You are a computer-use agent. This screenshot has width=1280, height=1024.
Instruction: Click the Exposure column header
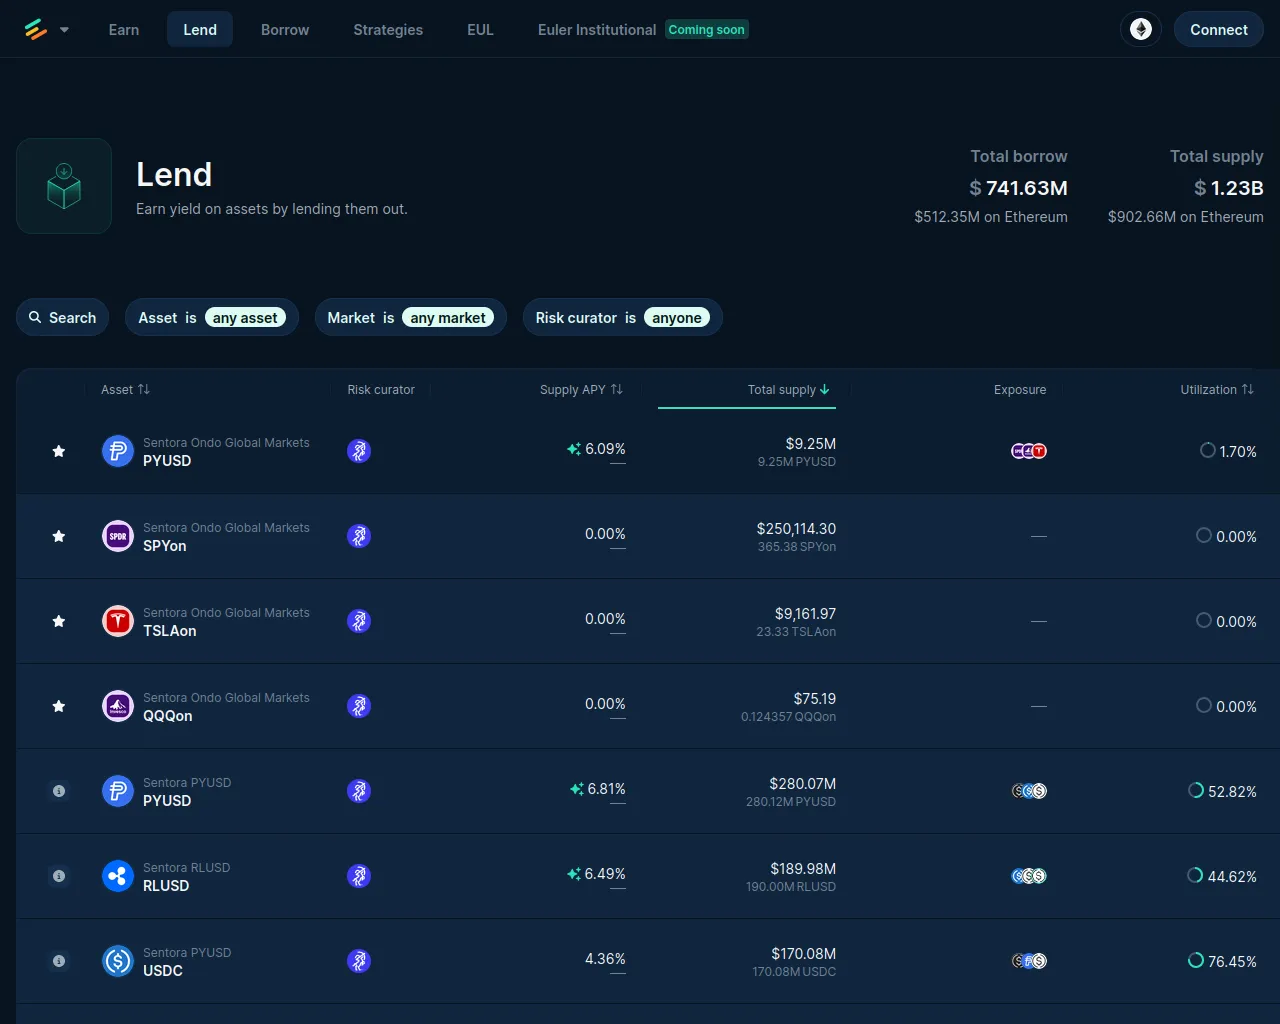[1020, 390]
